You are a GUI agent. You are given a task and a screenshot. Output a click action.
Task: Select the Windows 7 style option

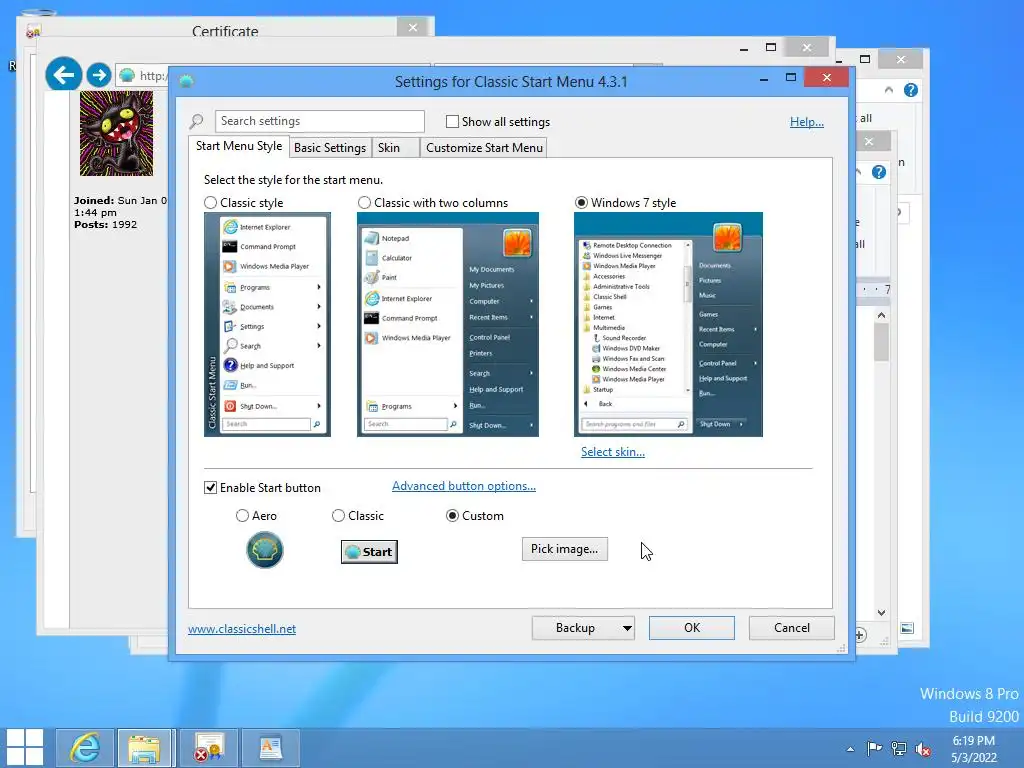(x=581, y=203)
